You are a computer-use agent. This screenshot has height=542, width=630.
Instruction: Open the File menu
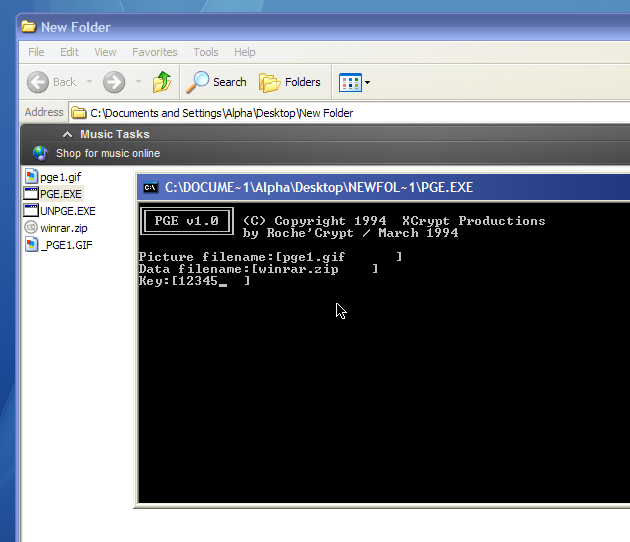[36, 52]
